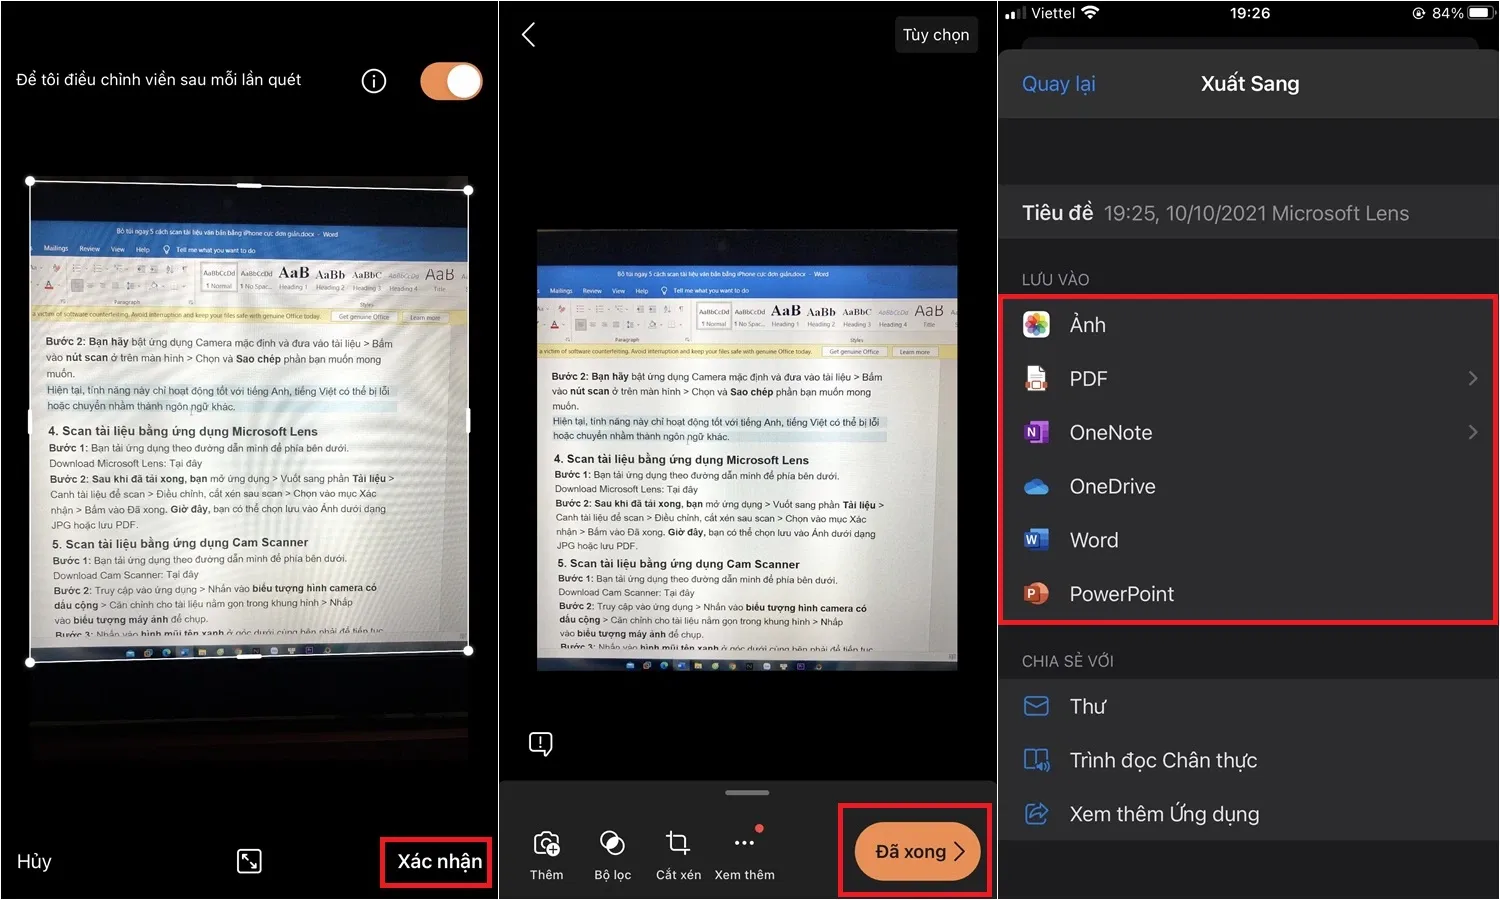This screenshot has height=900, width=1500.
Task: Tap the Word app icon
Action: 1036,540
